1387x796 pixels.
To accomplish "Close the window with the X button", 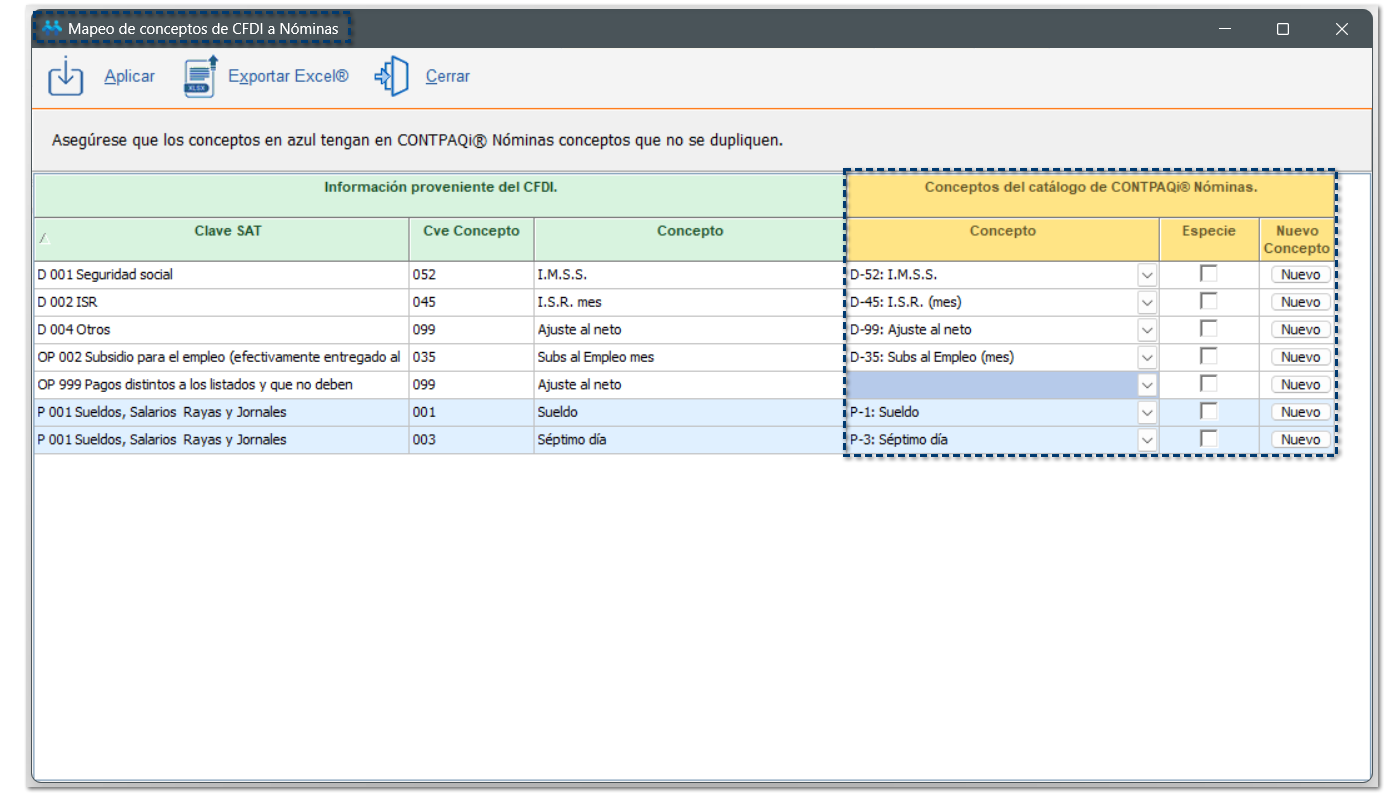I will tap(1341, 29).
